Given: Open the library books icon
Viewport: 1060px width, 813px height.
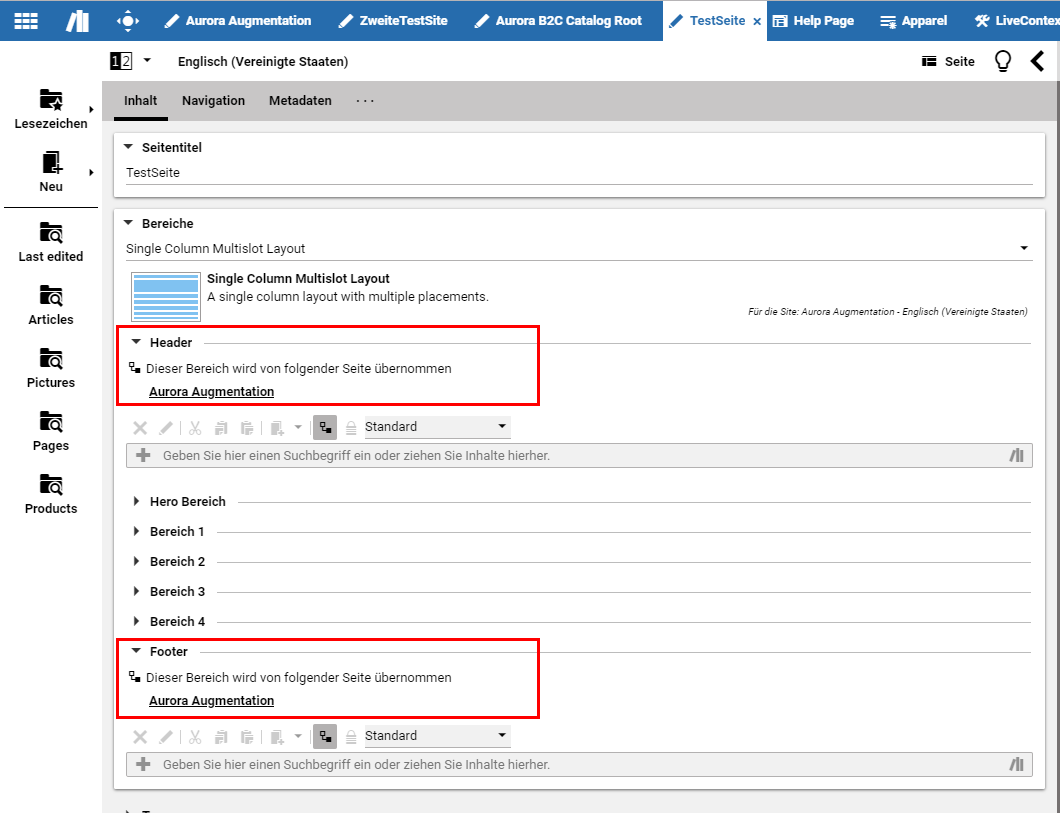Looking at the screenshot, I should (x=77, y=20).
